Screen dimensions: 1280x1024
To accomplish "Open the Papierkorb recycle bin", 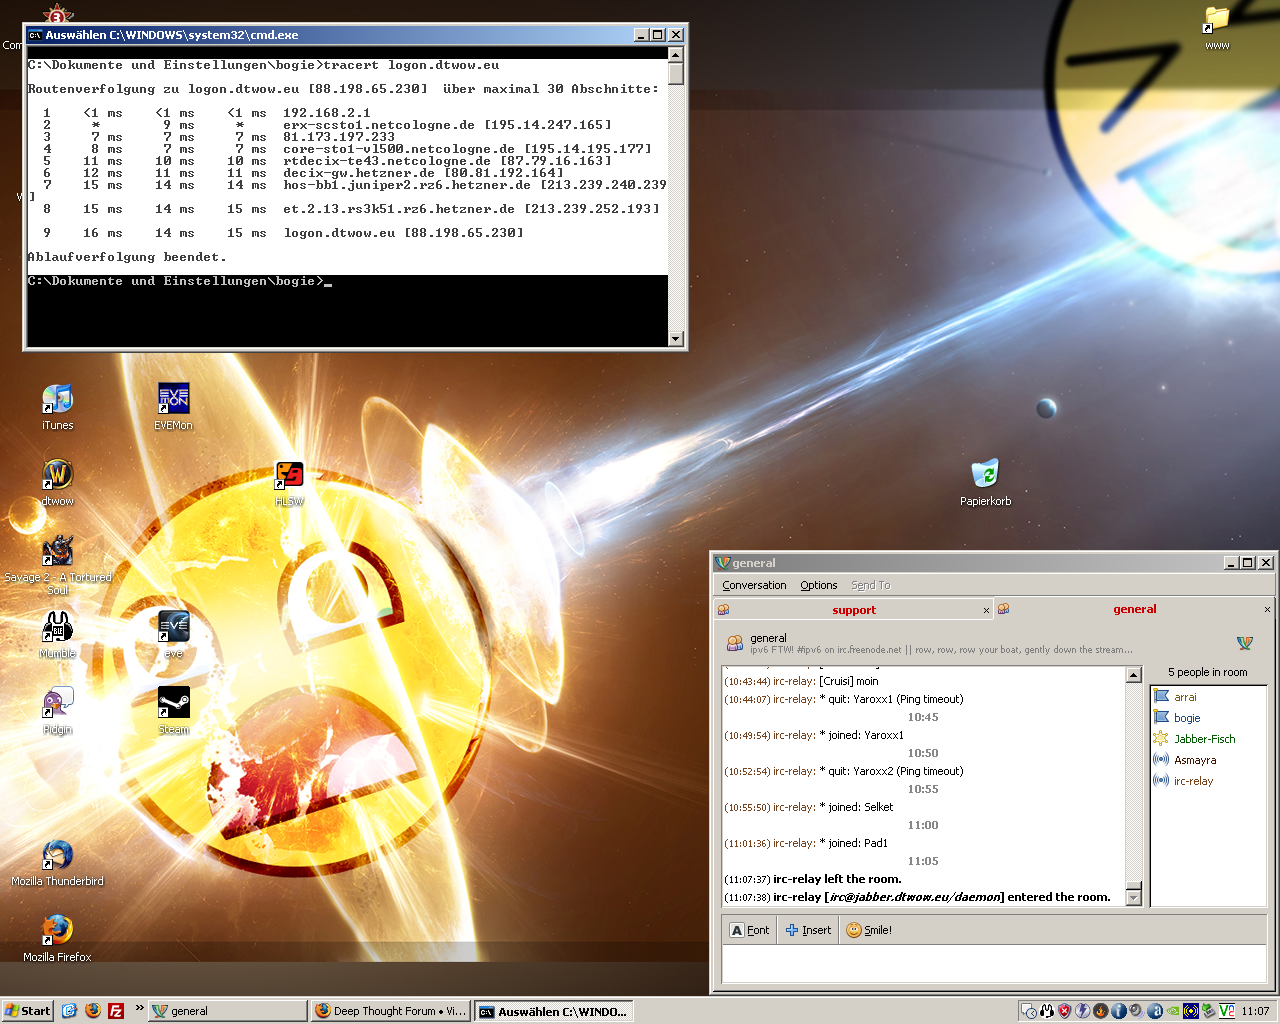I will coord(985,475).
